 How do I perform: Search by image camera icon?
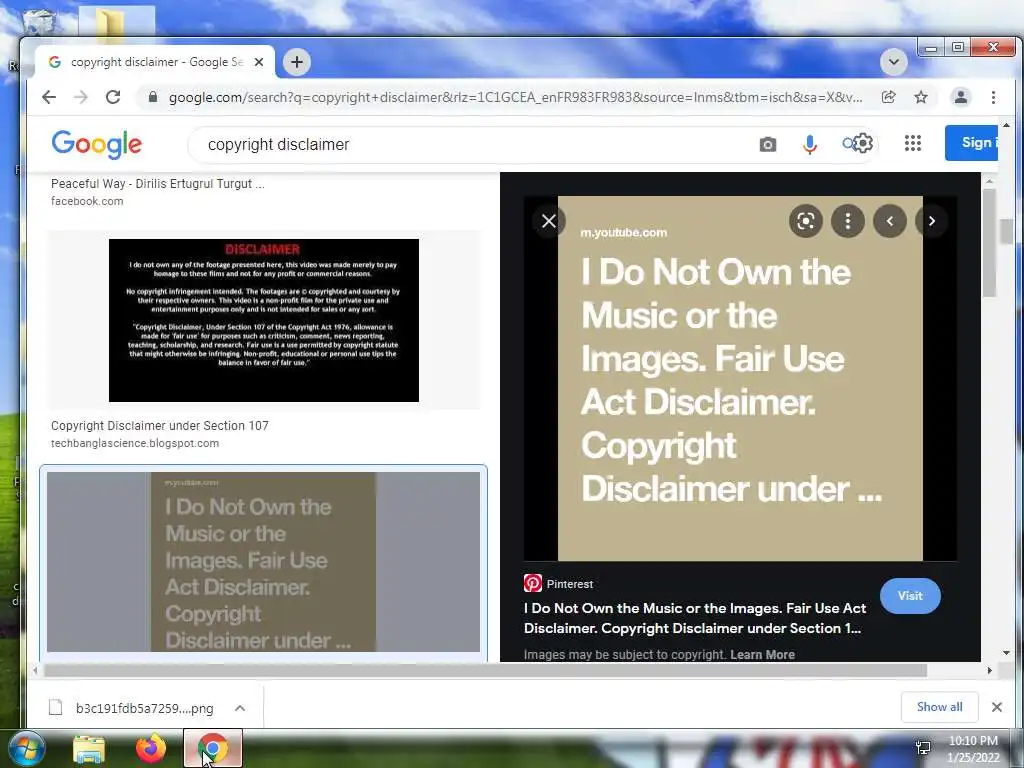click(768, 144)
